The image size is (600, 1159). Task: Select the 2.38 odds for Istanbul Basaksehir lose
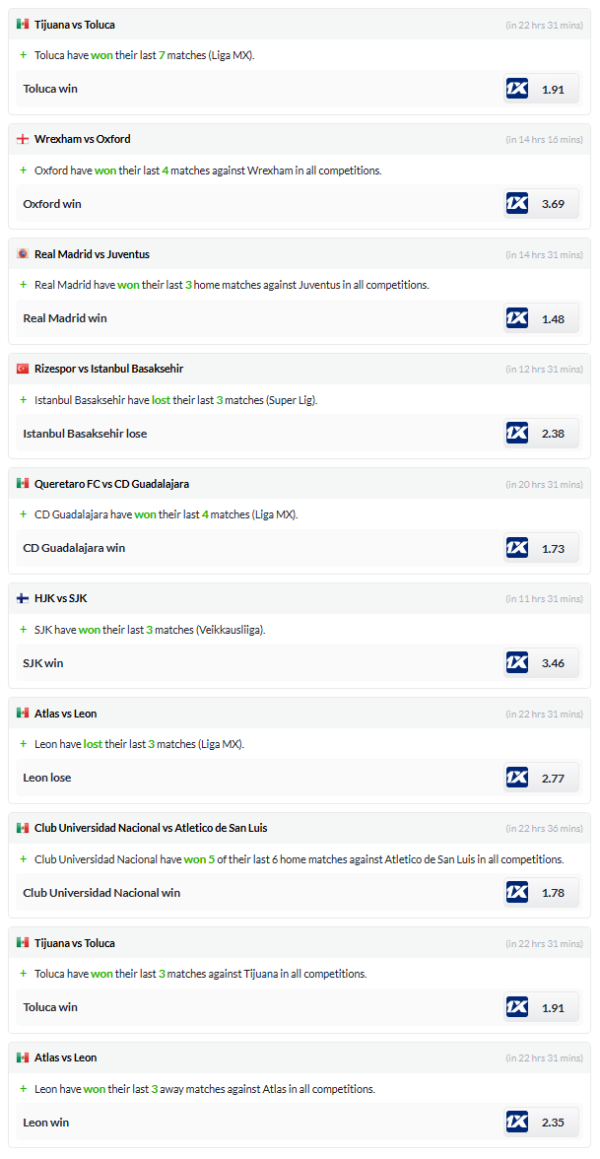(x=553, y=434)
